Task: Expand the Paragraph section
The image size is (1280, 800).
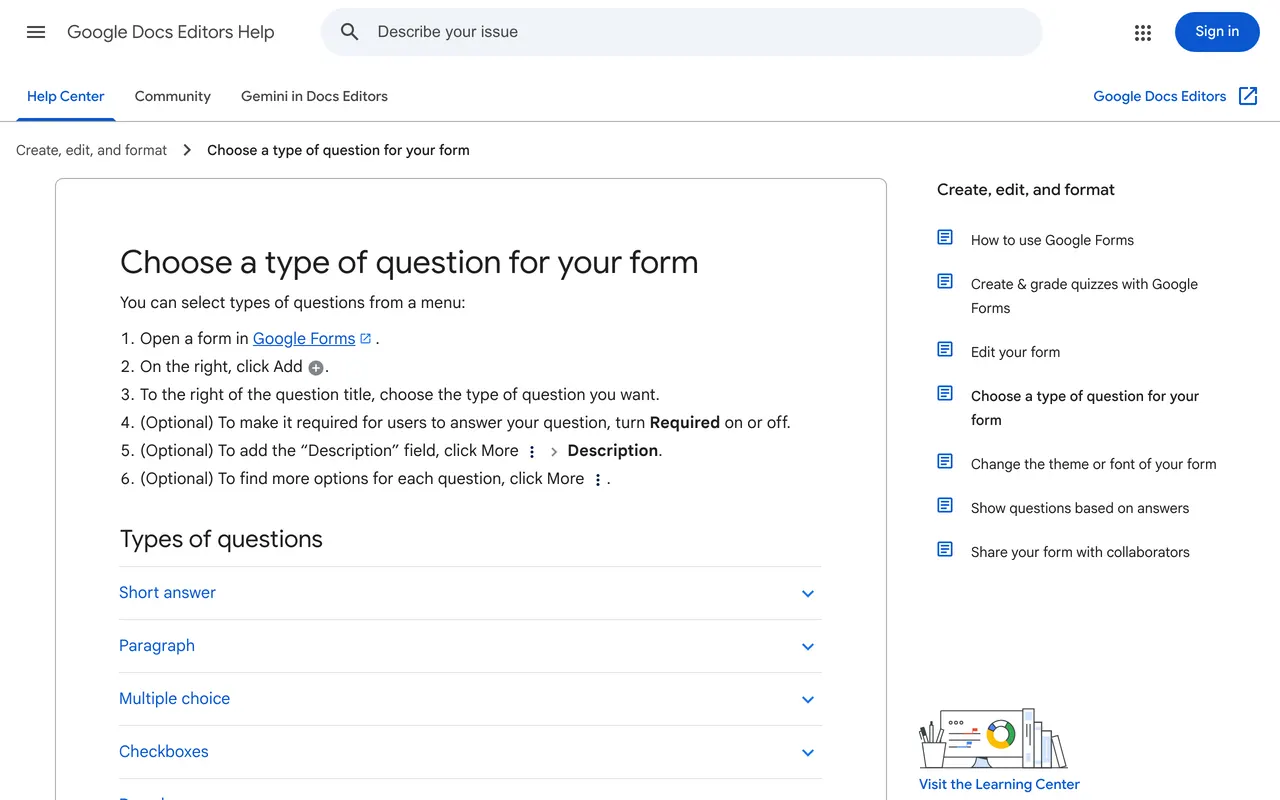Action: pyautogui.click(x=470, y=646)
